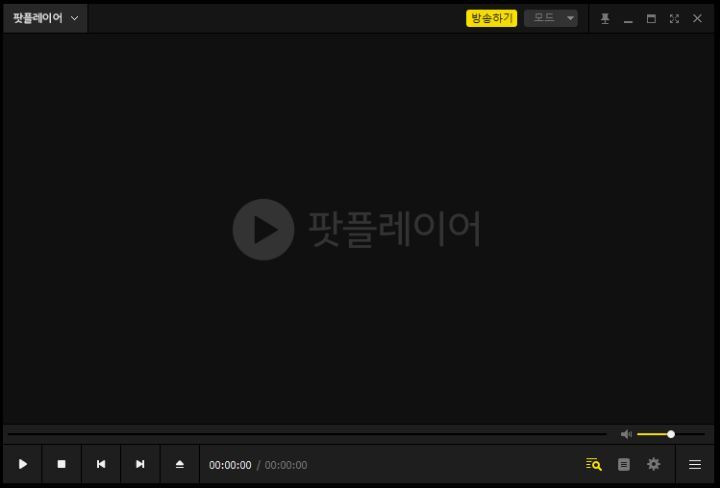Click the seek progress bar

point(307,434)
